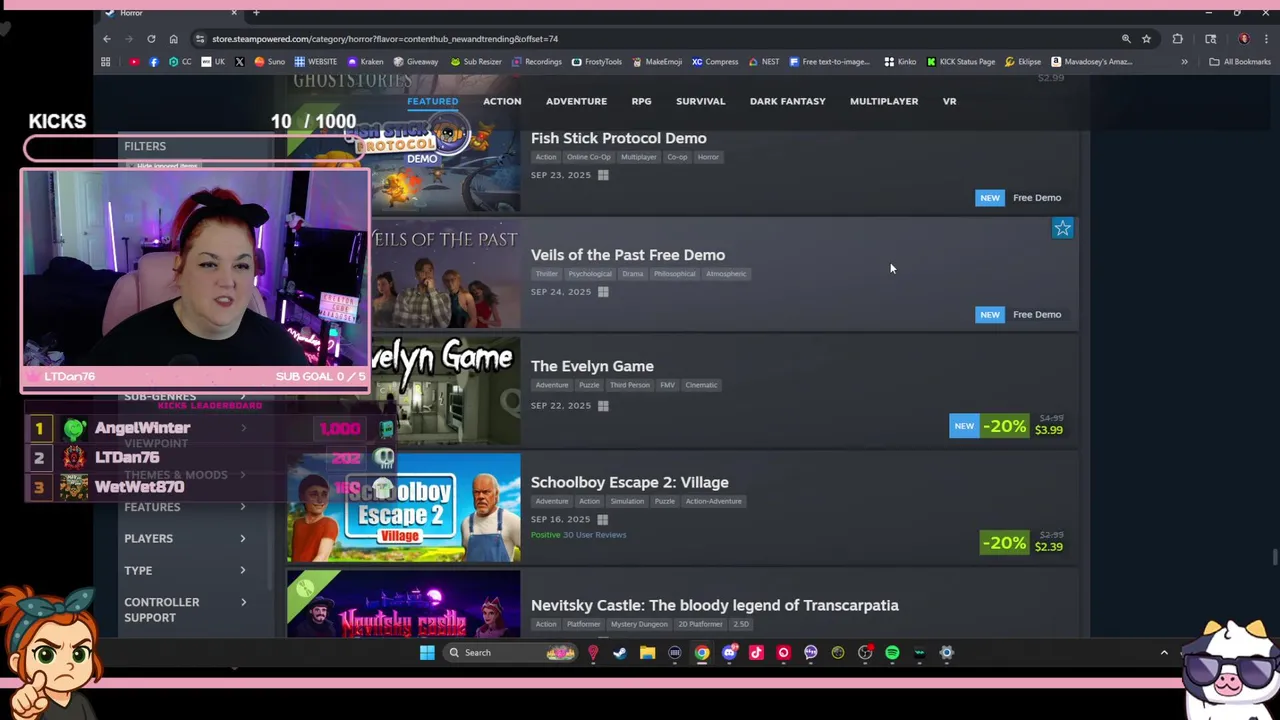Go to browser home page icon
This screenshot has height=720, width=1280.
point(173,39)
